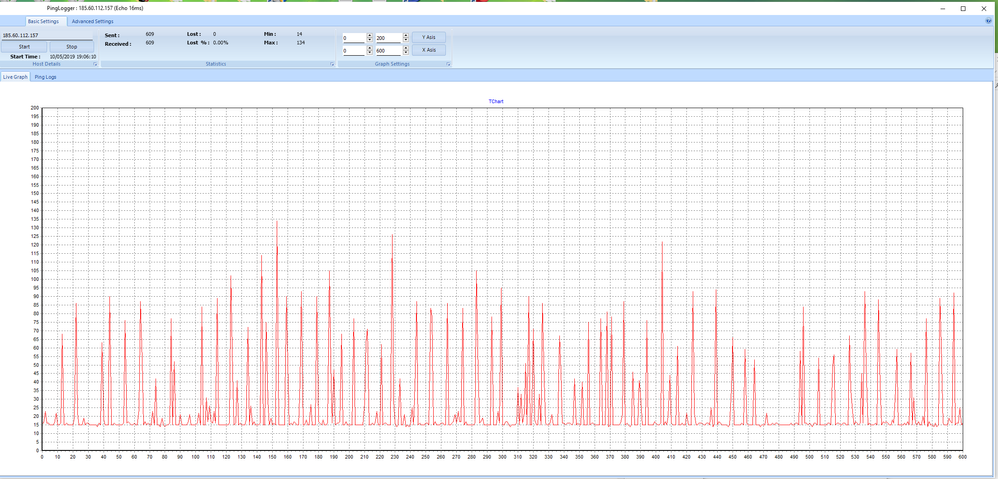
Task: Open Host Details group dialog launcher
Action: (x=95, y=64)
